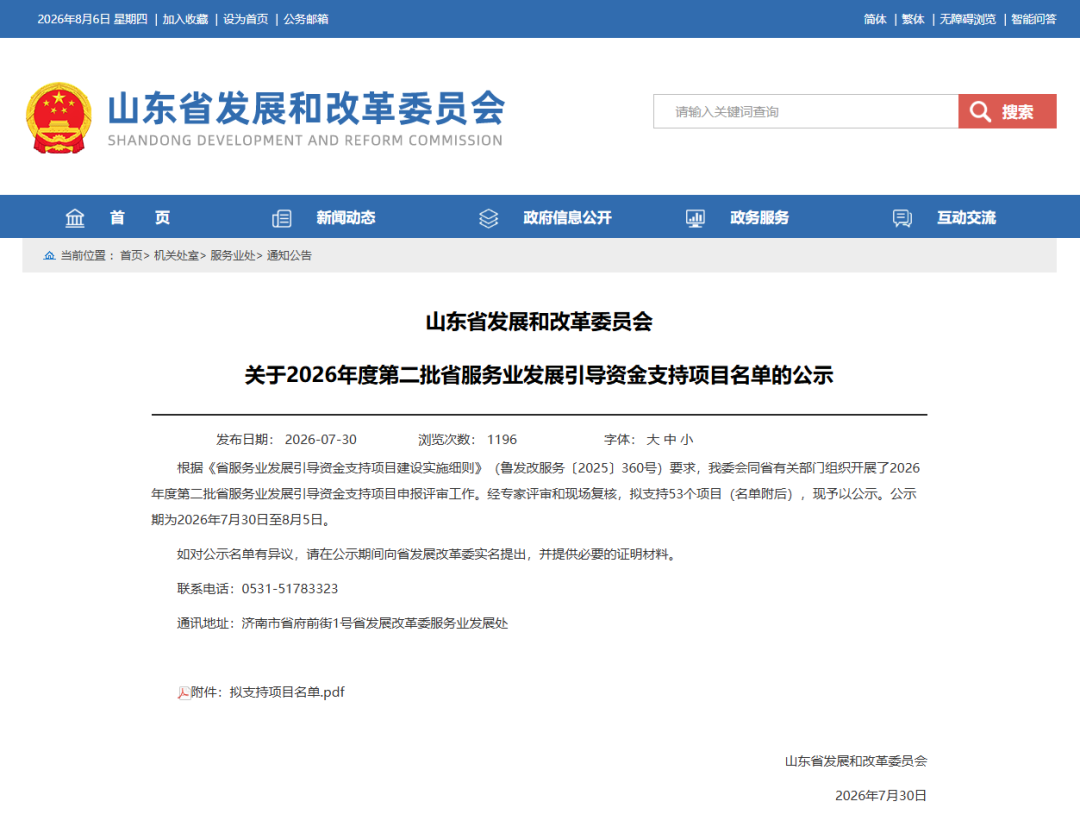Viewport: 1080px width, 814px height.
Task: Switch to 繁体 Chinese
Action: pyautogui.click(x=913, y=19)
